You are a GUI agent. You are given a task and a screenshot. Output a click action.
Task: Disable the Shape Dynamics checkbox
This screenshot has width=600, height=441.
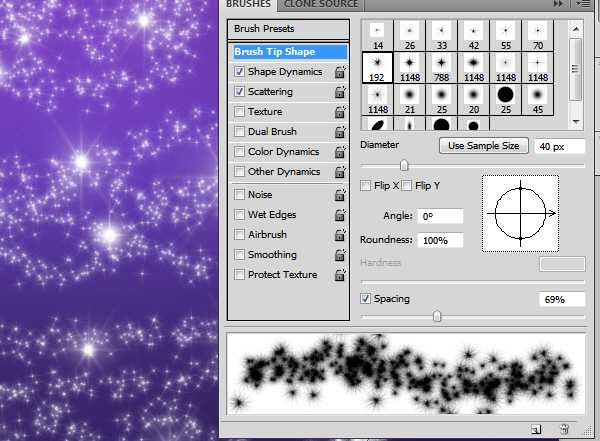point(238,72)
